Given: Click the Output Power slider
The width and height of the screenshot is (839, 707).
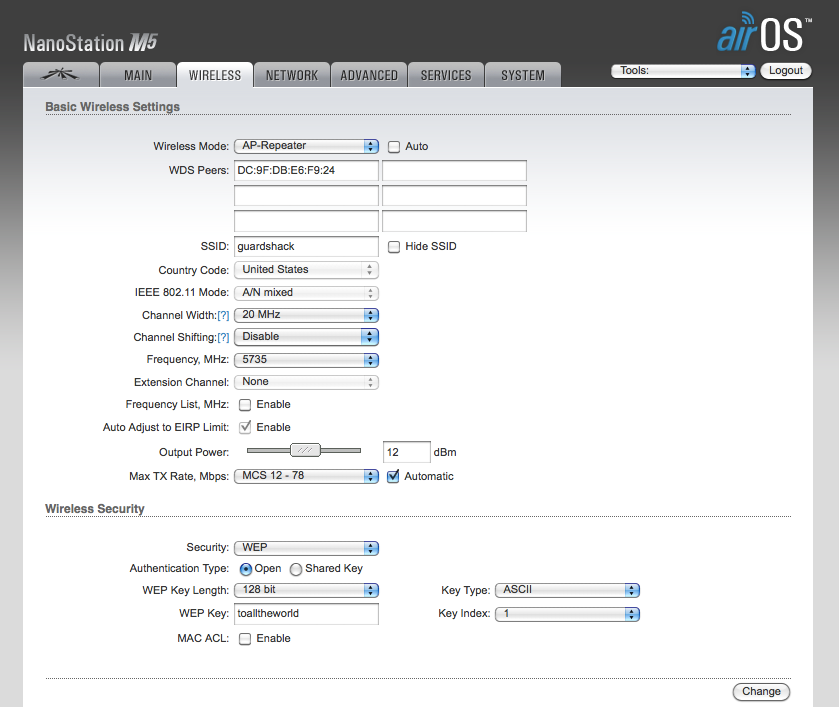Looking at the screenshot, I should click(x=304, y=451).
